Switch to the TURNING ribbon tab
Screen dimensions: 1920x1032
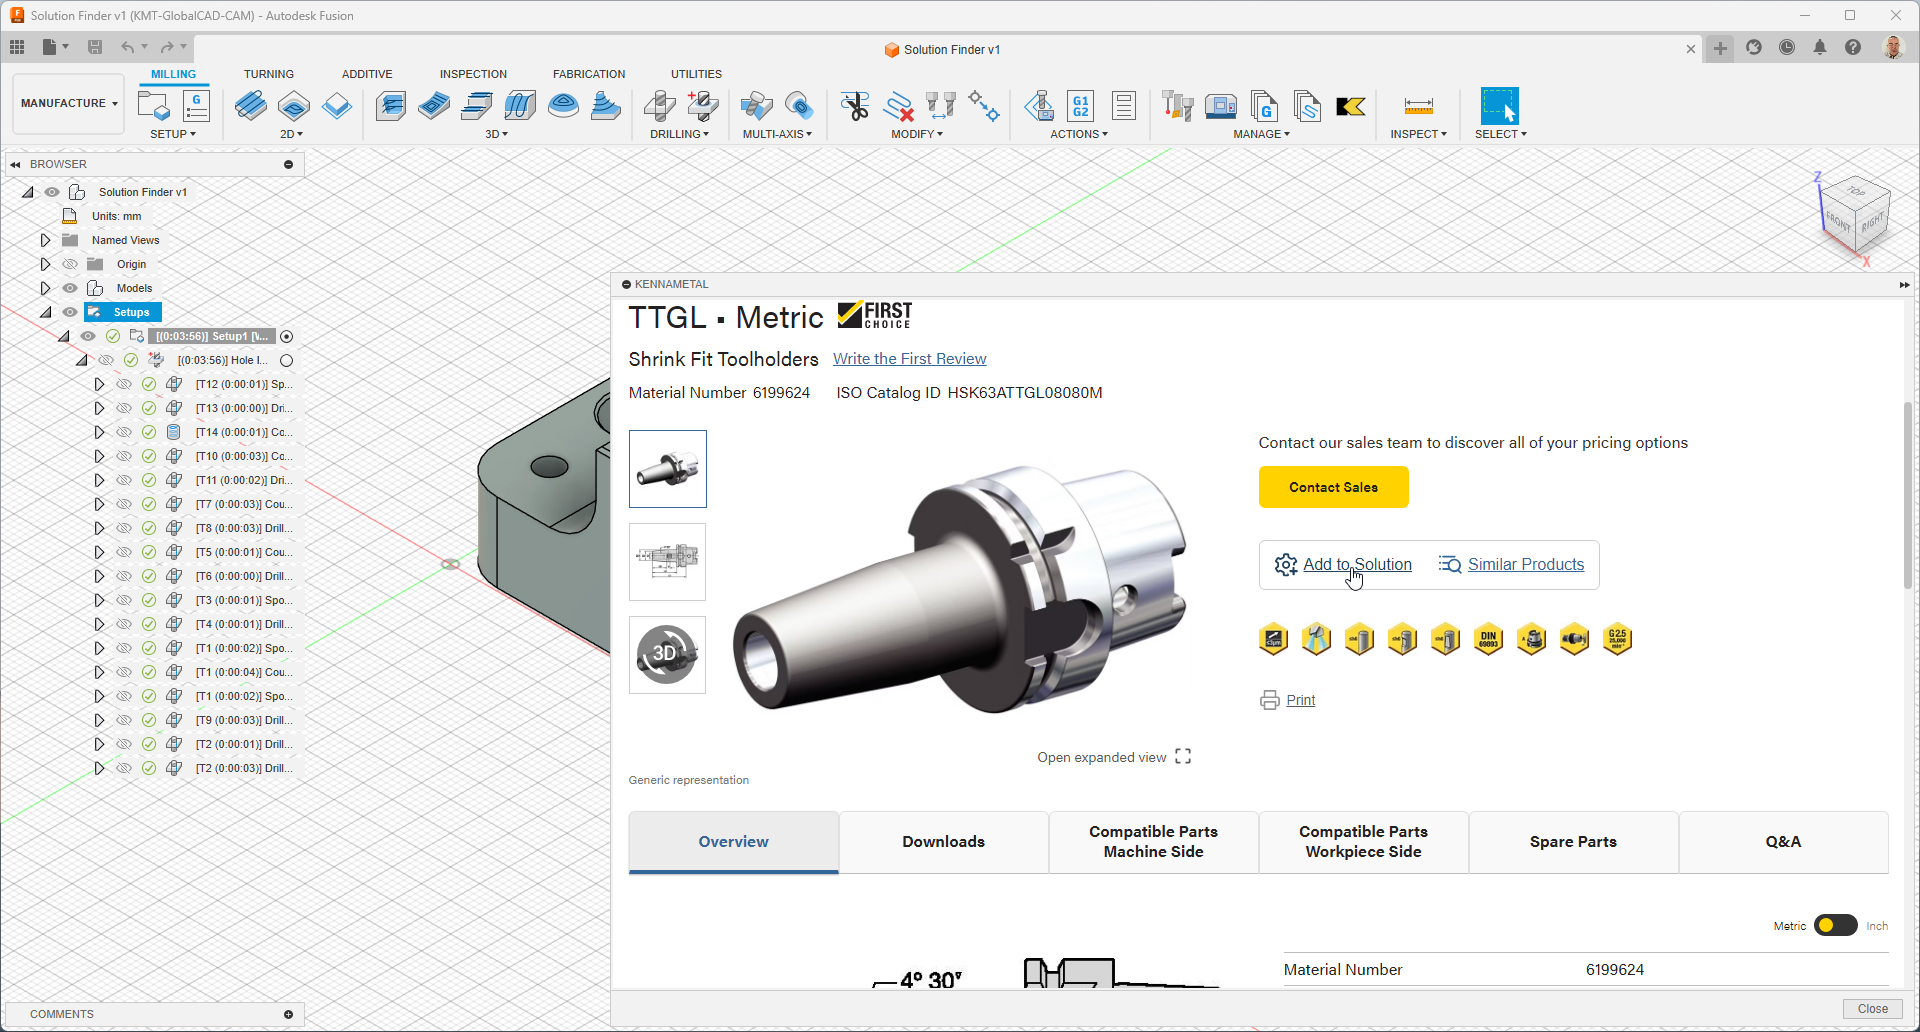268,74
